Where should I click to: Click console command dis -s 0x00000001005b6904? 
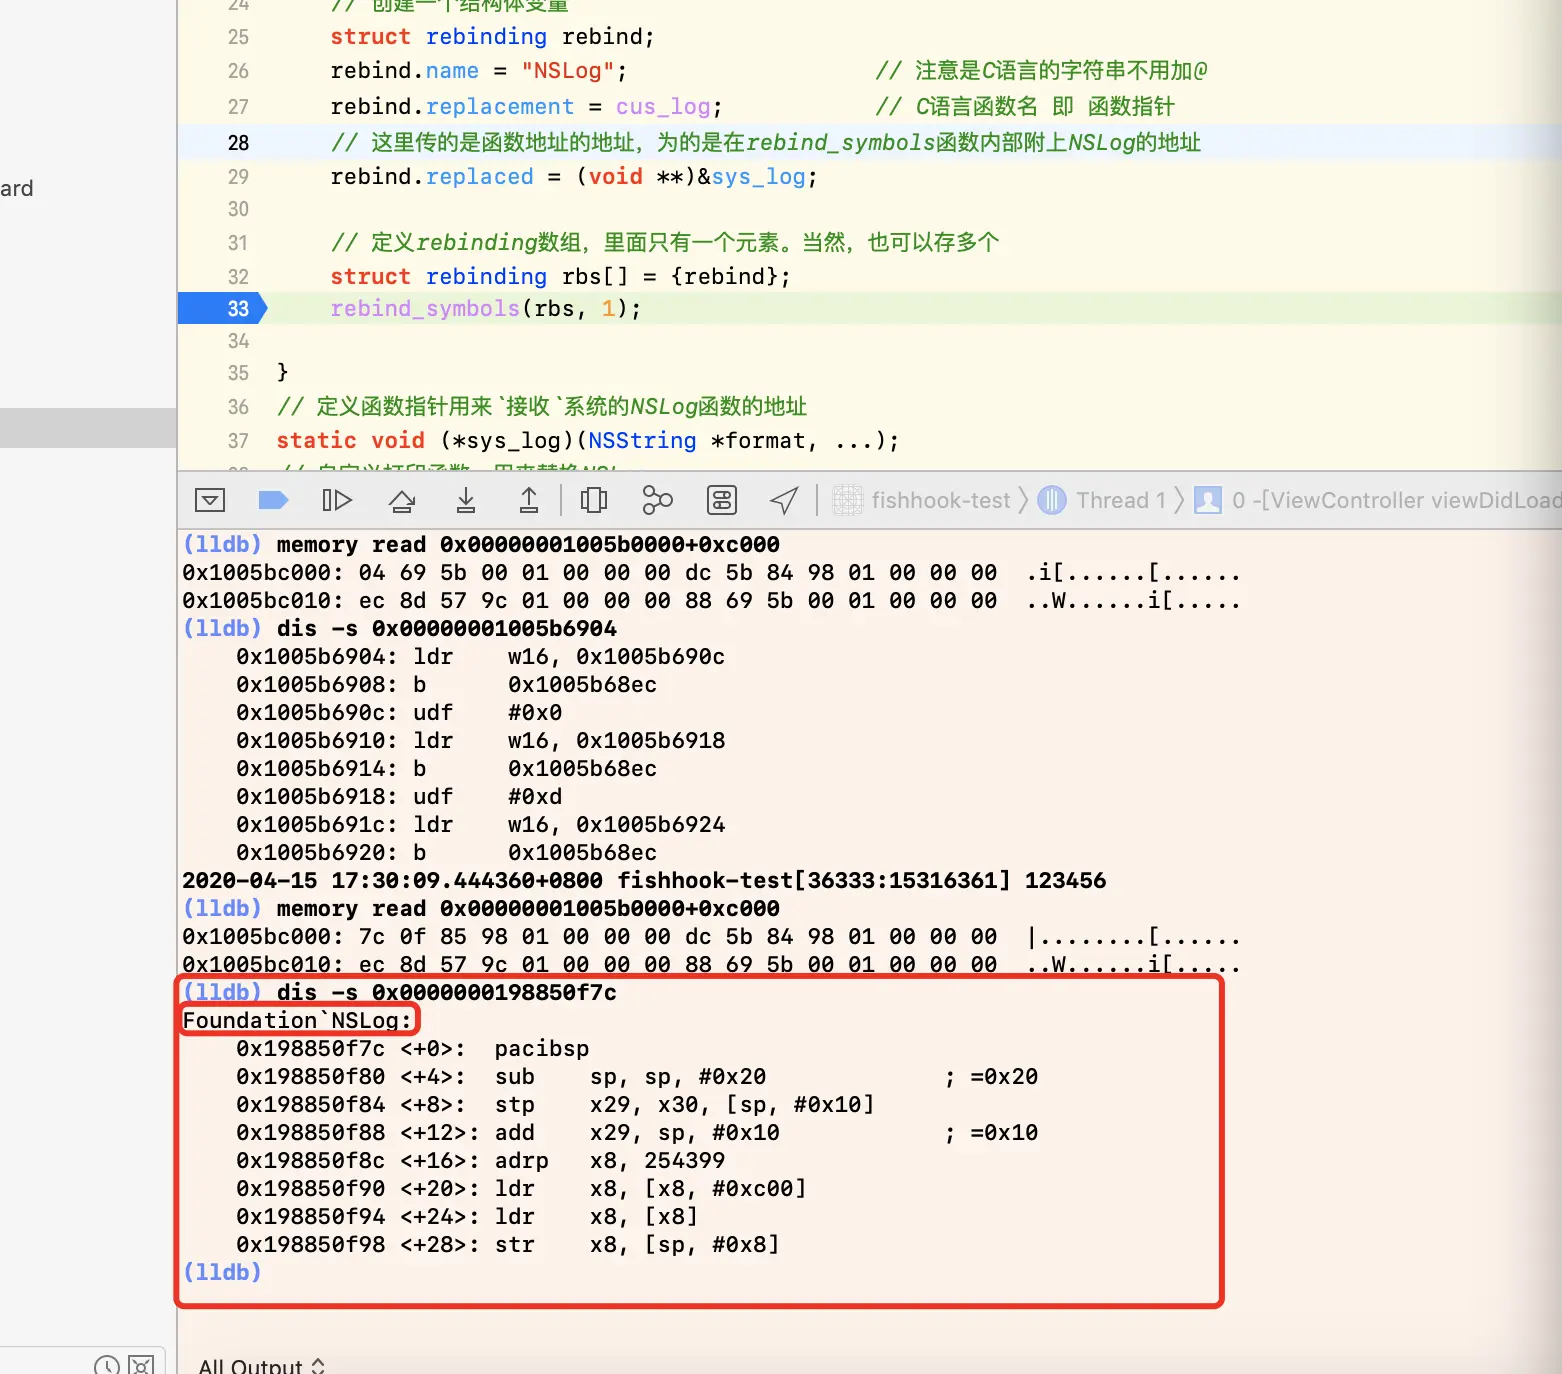coord(446,628)
